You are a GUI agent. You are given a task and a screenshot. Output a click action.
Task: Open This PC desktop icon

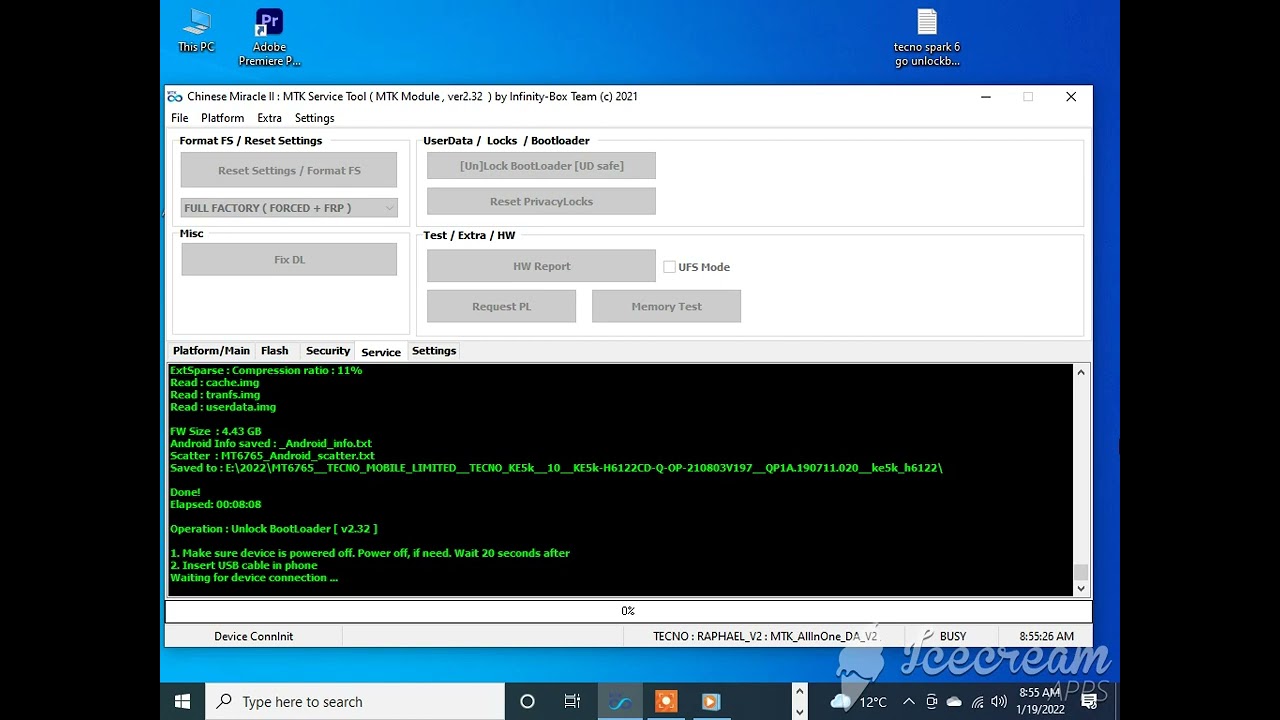click(196, 30)
